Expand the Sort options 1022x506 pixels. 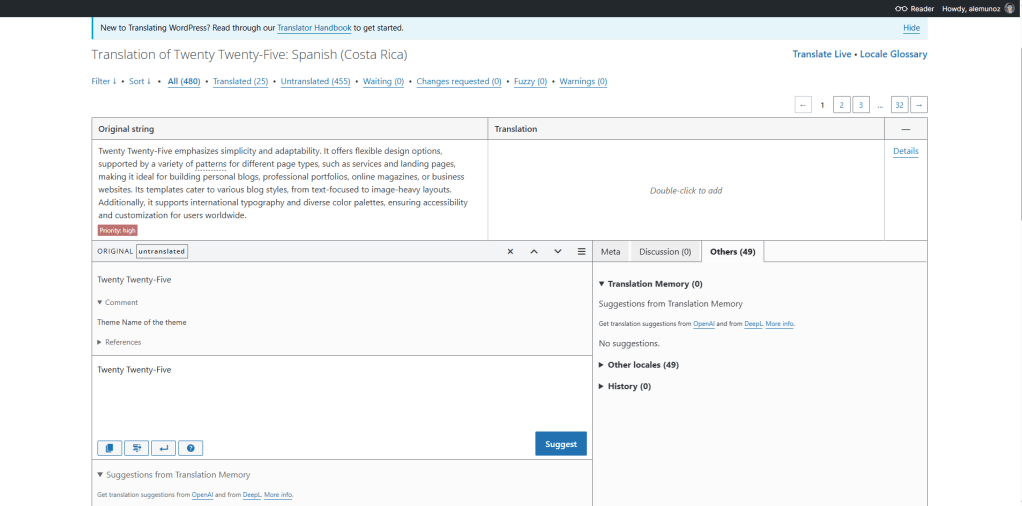pos(139,82)
